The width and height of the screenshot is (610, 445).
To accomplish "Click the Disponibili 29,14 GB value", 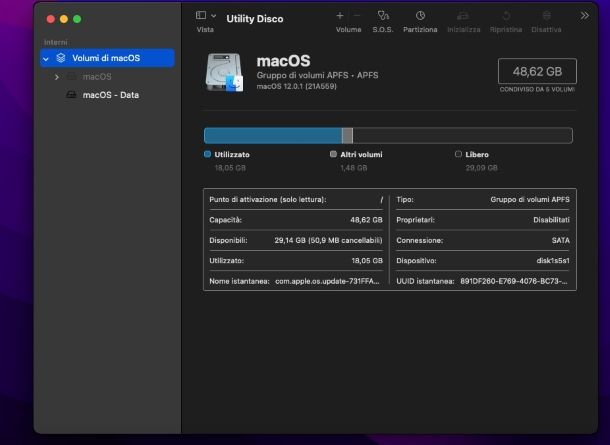I will tap(328, 240).
